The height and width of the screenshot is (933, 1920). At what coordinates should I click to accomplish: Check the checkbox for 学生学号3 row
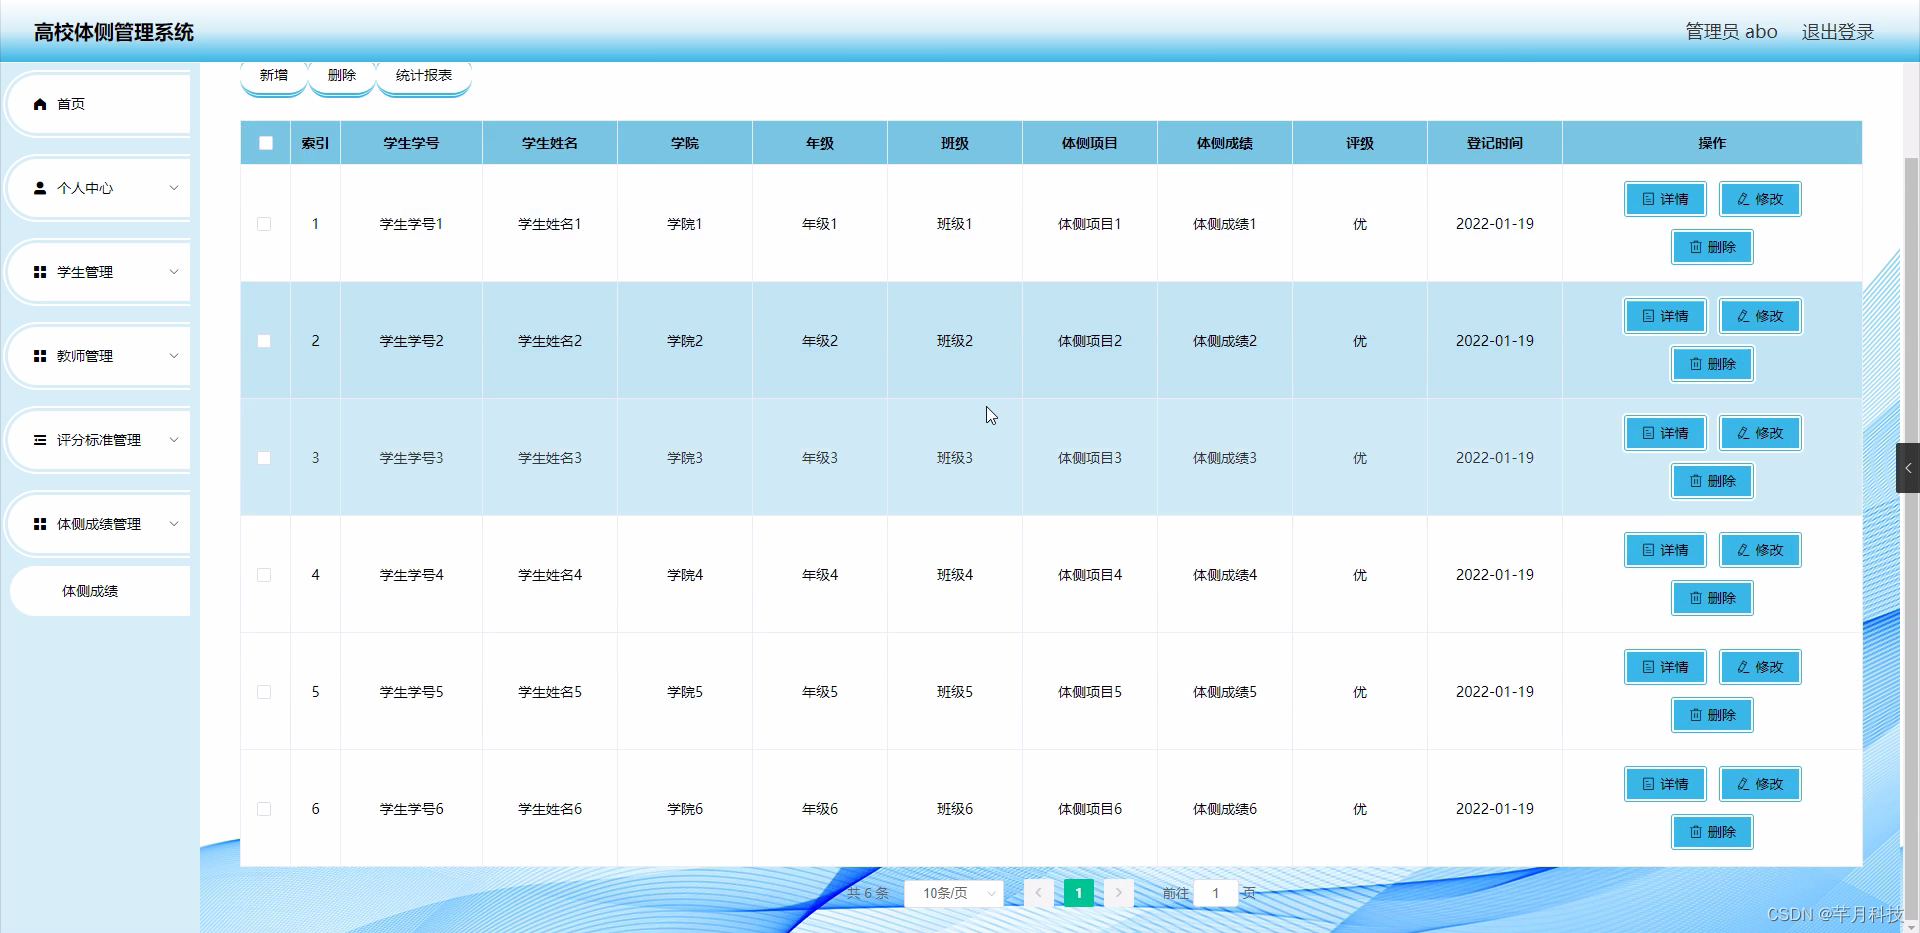point(264,458)
